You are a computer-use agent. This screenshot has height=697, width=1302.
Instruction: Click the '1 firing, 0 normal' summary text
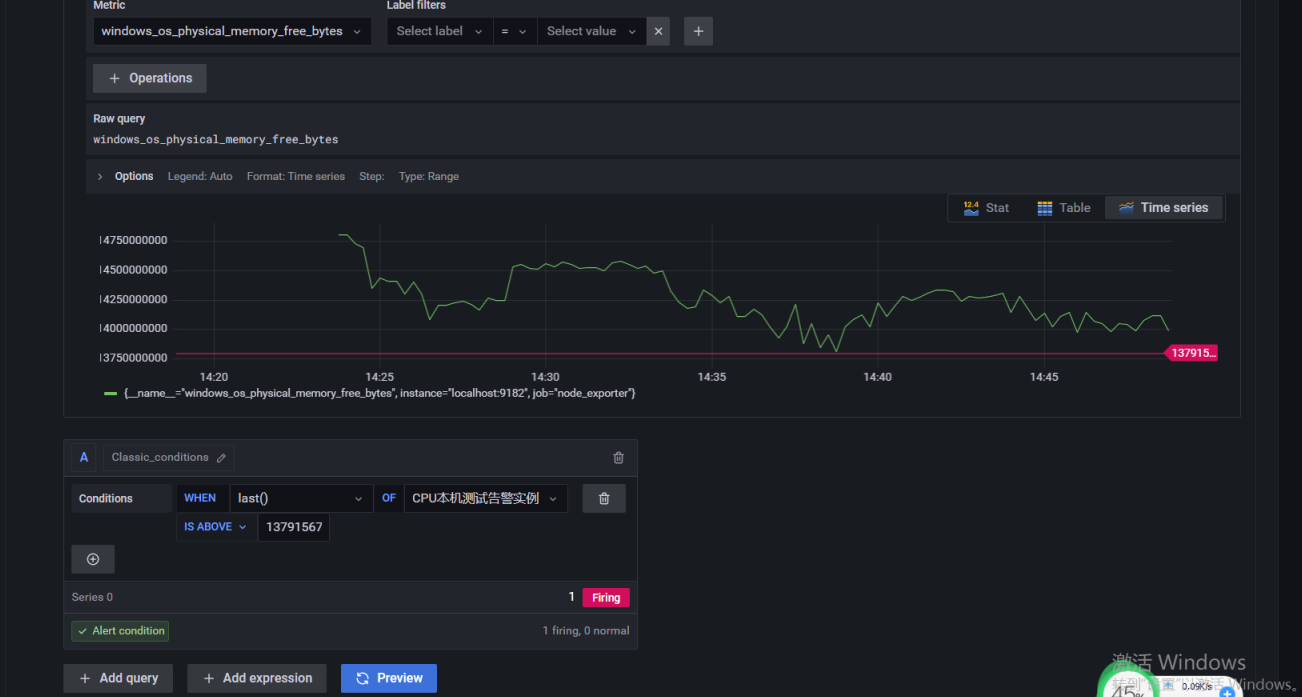[586, 631]
